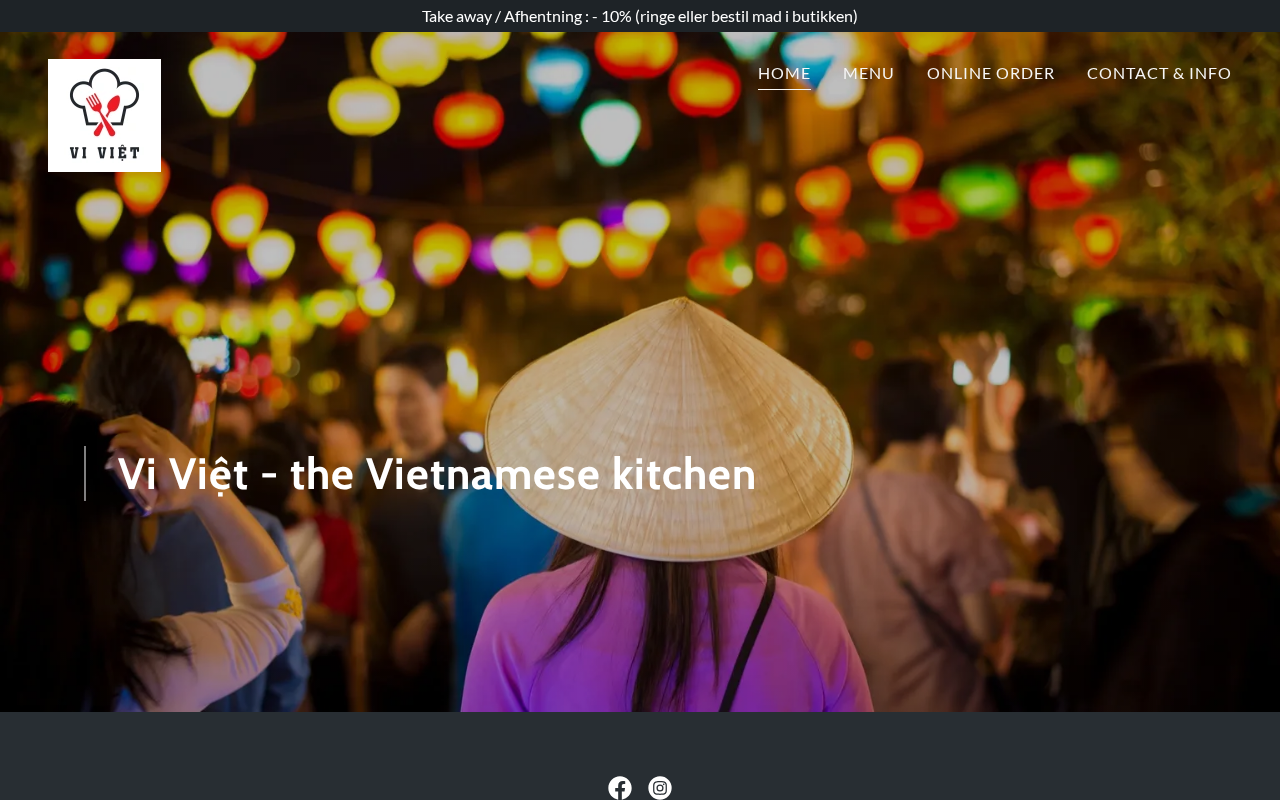Open the Instagram social icon
Viewport: 1280px width, 800px height.
[660, 788]
